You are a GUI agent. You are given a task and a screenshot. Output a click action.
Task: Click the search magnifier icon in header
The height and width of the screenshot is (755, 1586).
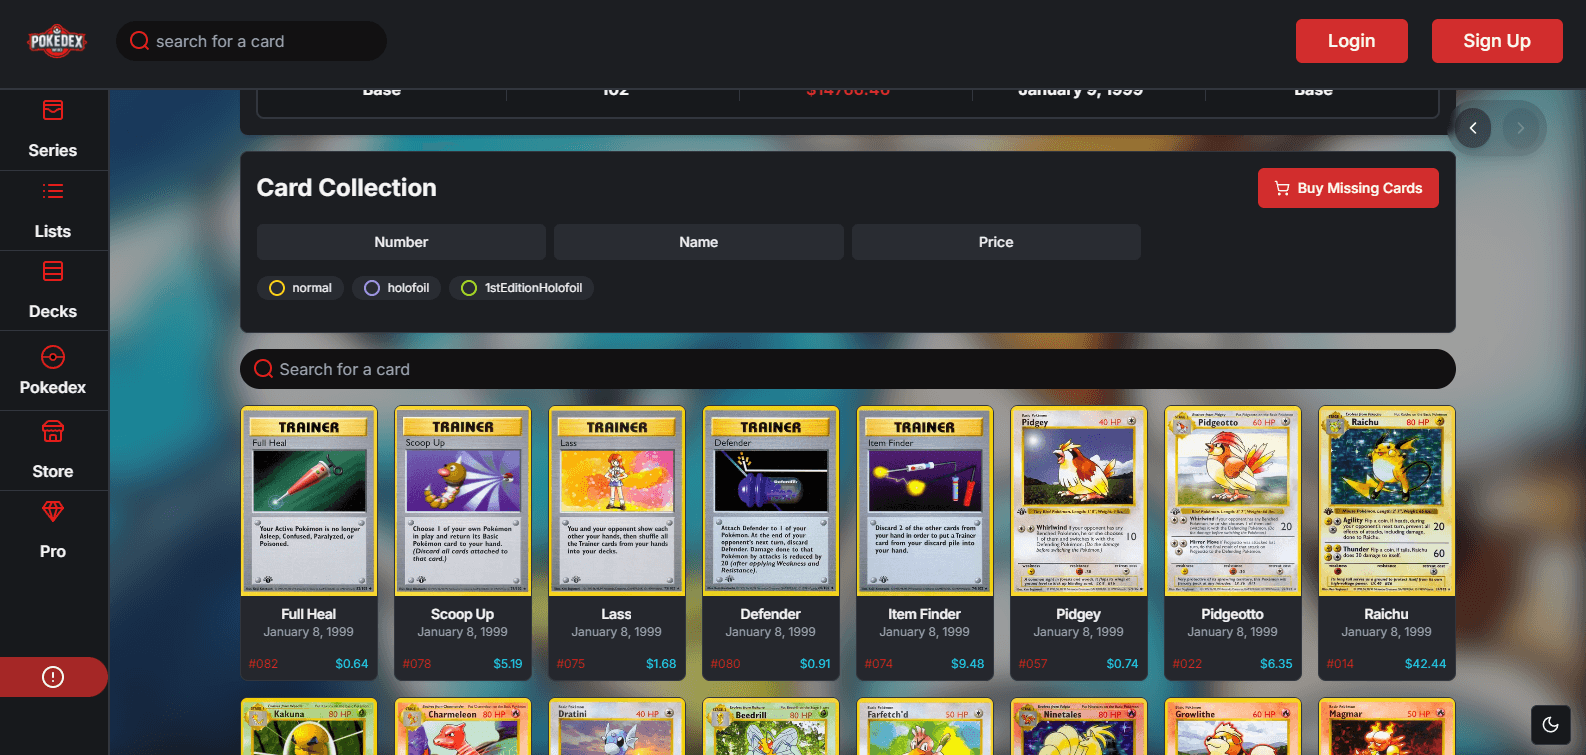coord(140,41)
